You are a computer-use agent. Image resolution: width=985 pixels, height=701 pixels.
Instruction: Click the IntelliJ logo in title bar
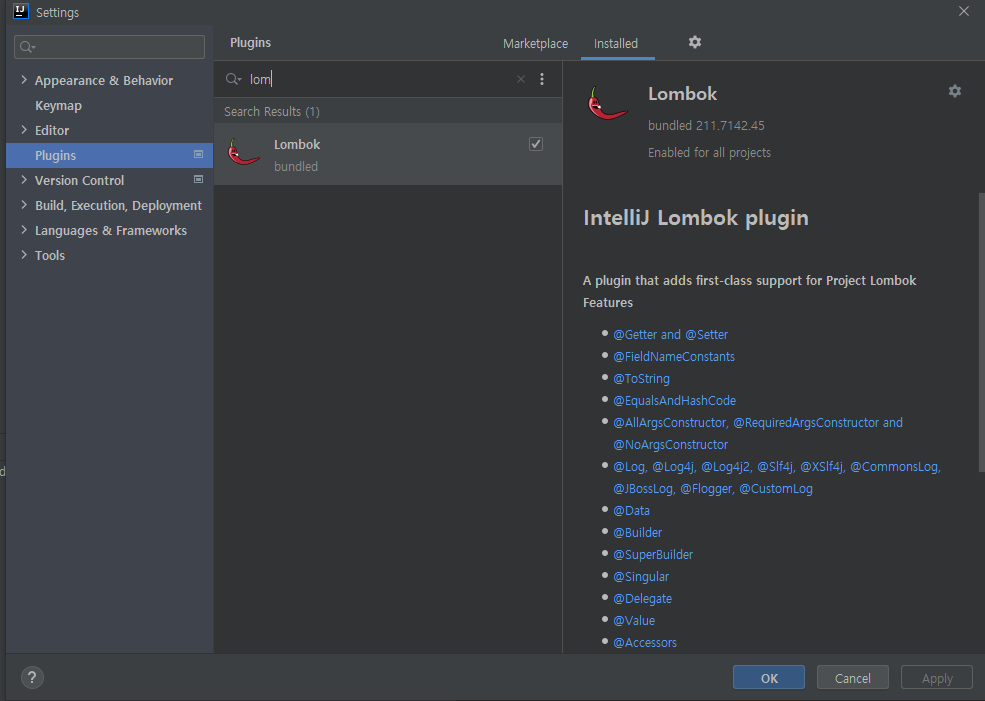point(21,11)
